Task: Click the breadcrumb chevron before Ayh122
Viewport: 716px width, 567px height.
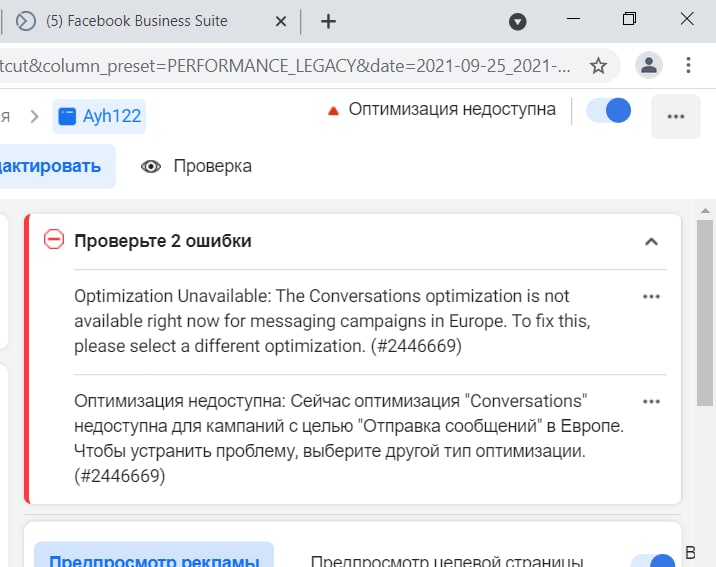Action: click(34, 117)
